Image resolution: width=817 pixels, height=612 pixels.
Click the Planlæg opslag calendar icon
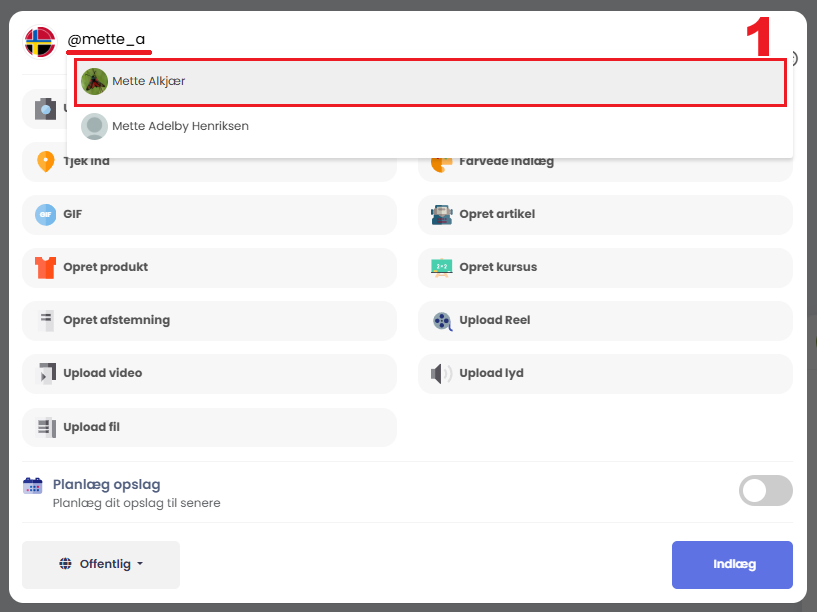tap(33, 486)
